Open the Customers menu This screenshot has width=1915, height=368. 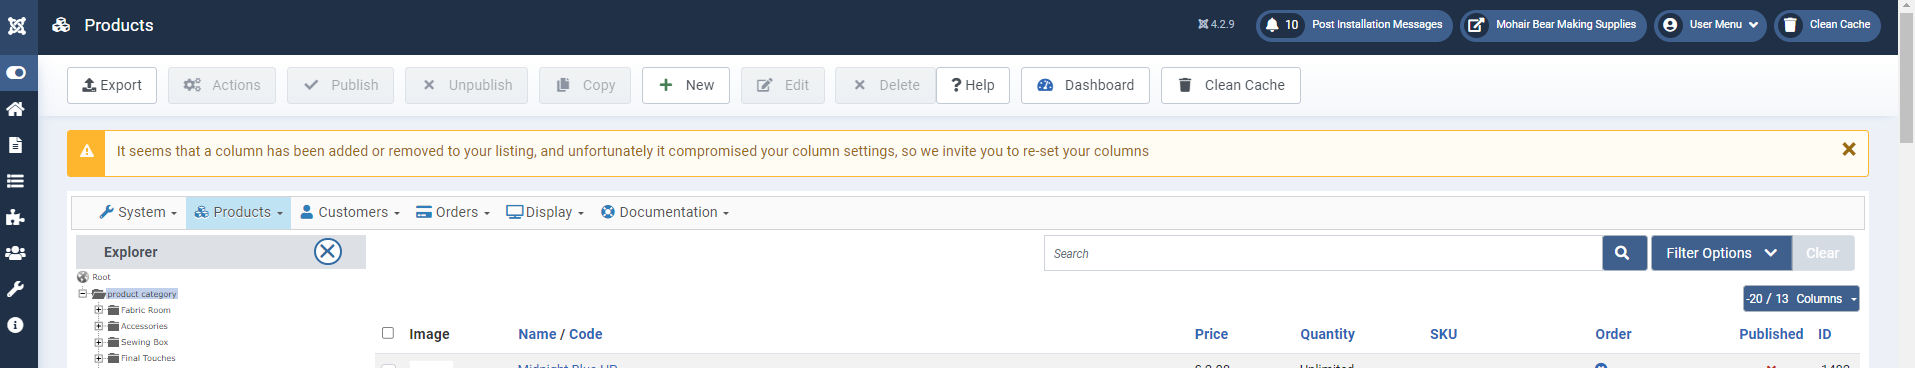pos(350,212)
